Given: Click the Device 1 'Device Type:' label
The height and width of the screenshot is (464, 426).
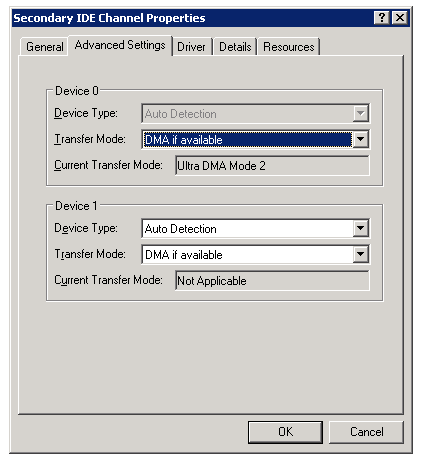Looking at the screenshot, I should tap(86, 228).
